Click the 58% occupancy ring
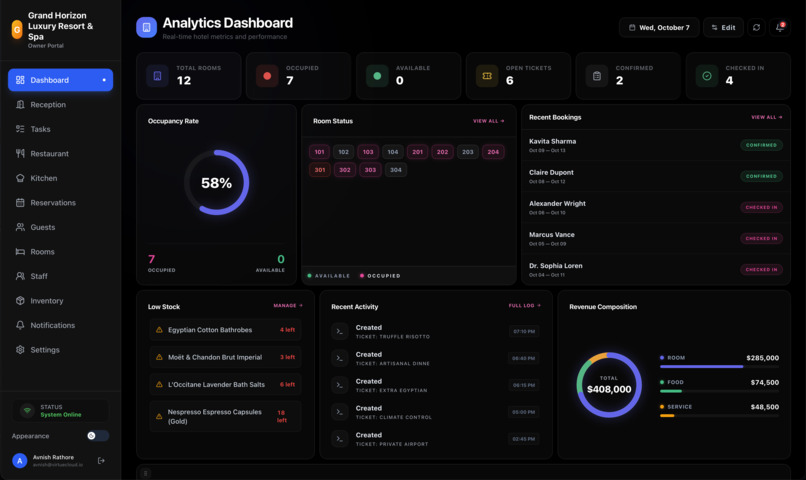Screen dimensions: 806x480 pos(216,182)
